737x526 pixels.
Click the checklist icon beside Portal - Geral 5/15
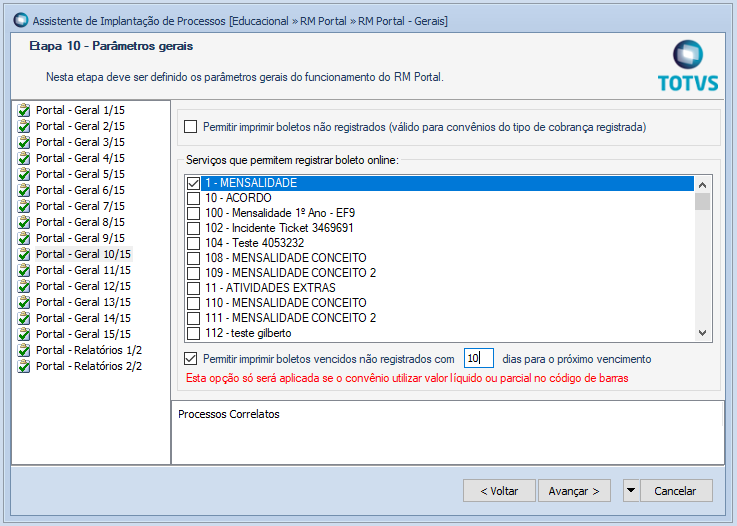(24, 174)
